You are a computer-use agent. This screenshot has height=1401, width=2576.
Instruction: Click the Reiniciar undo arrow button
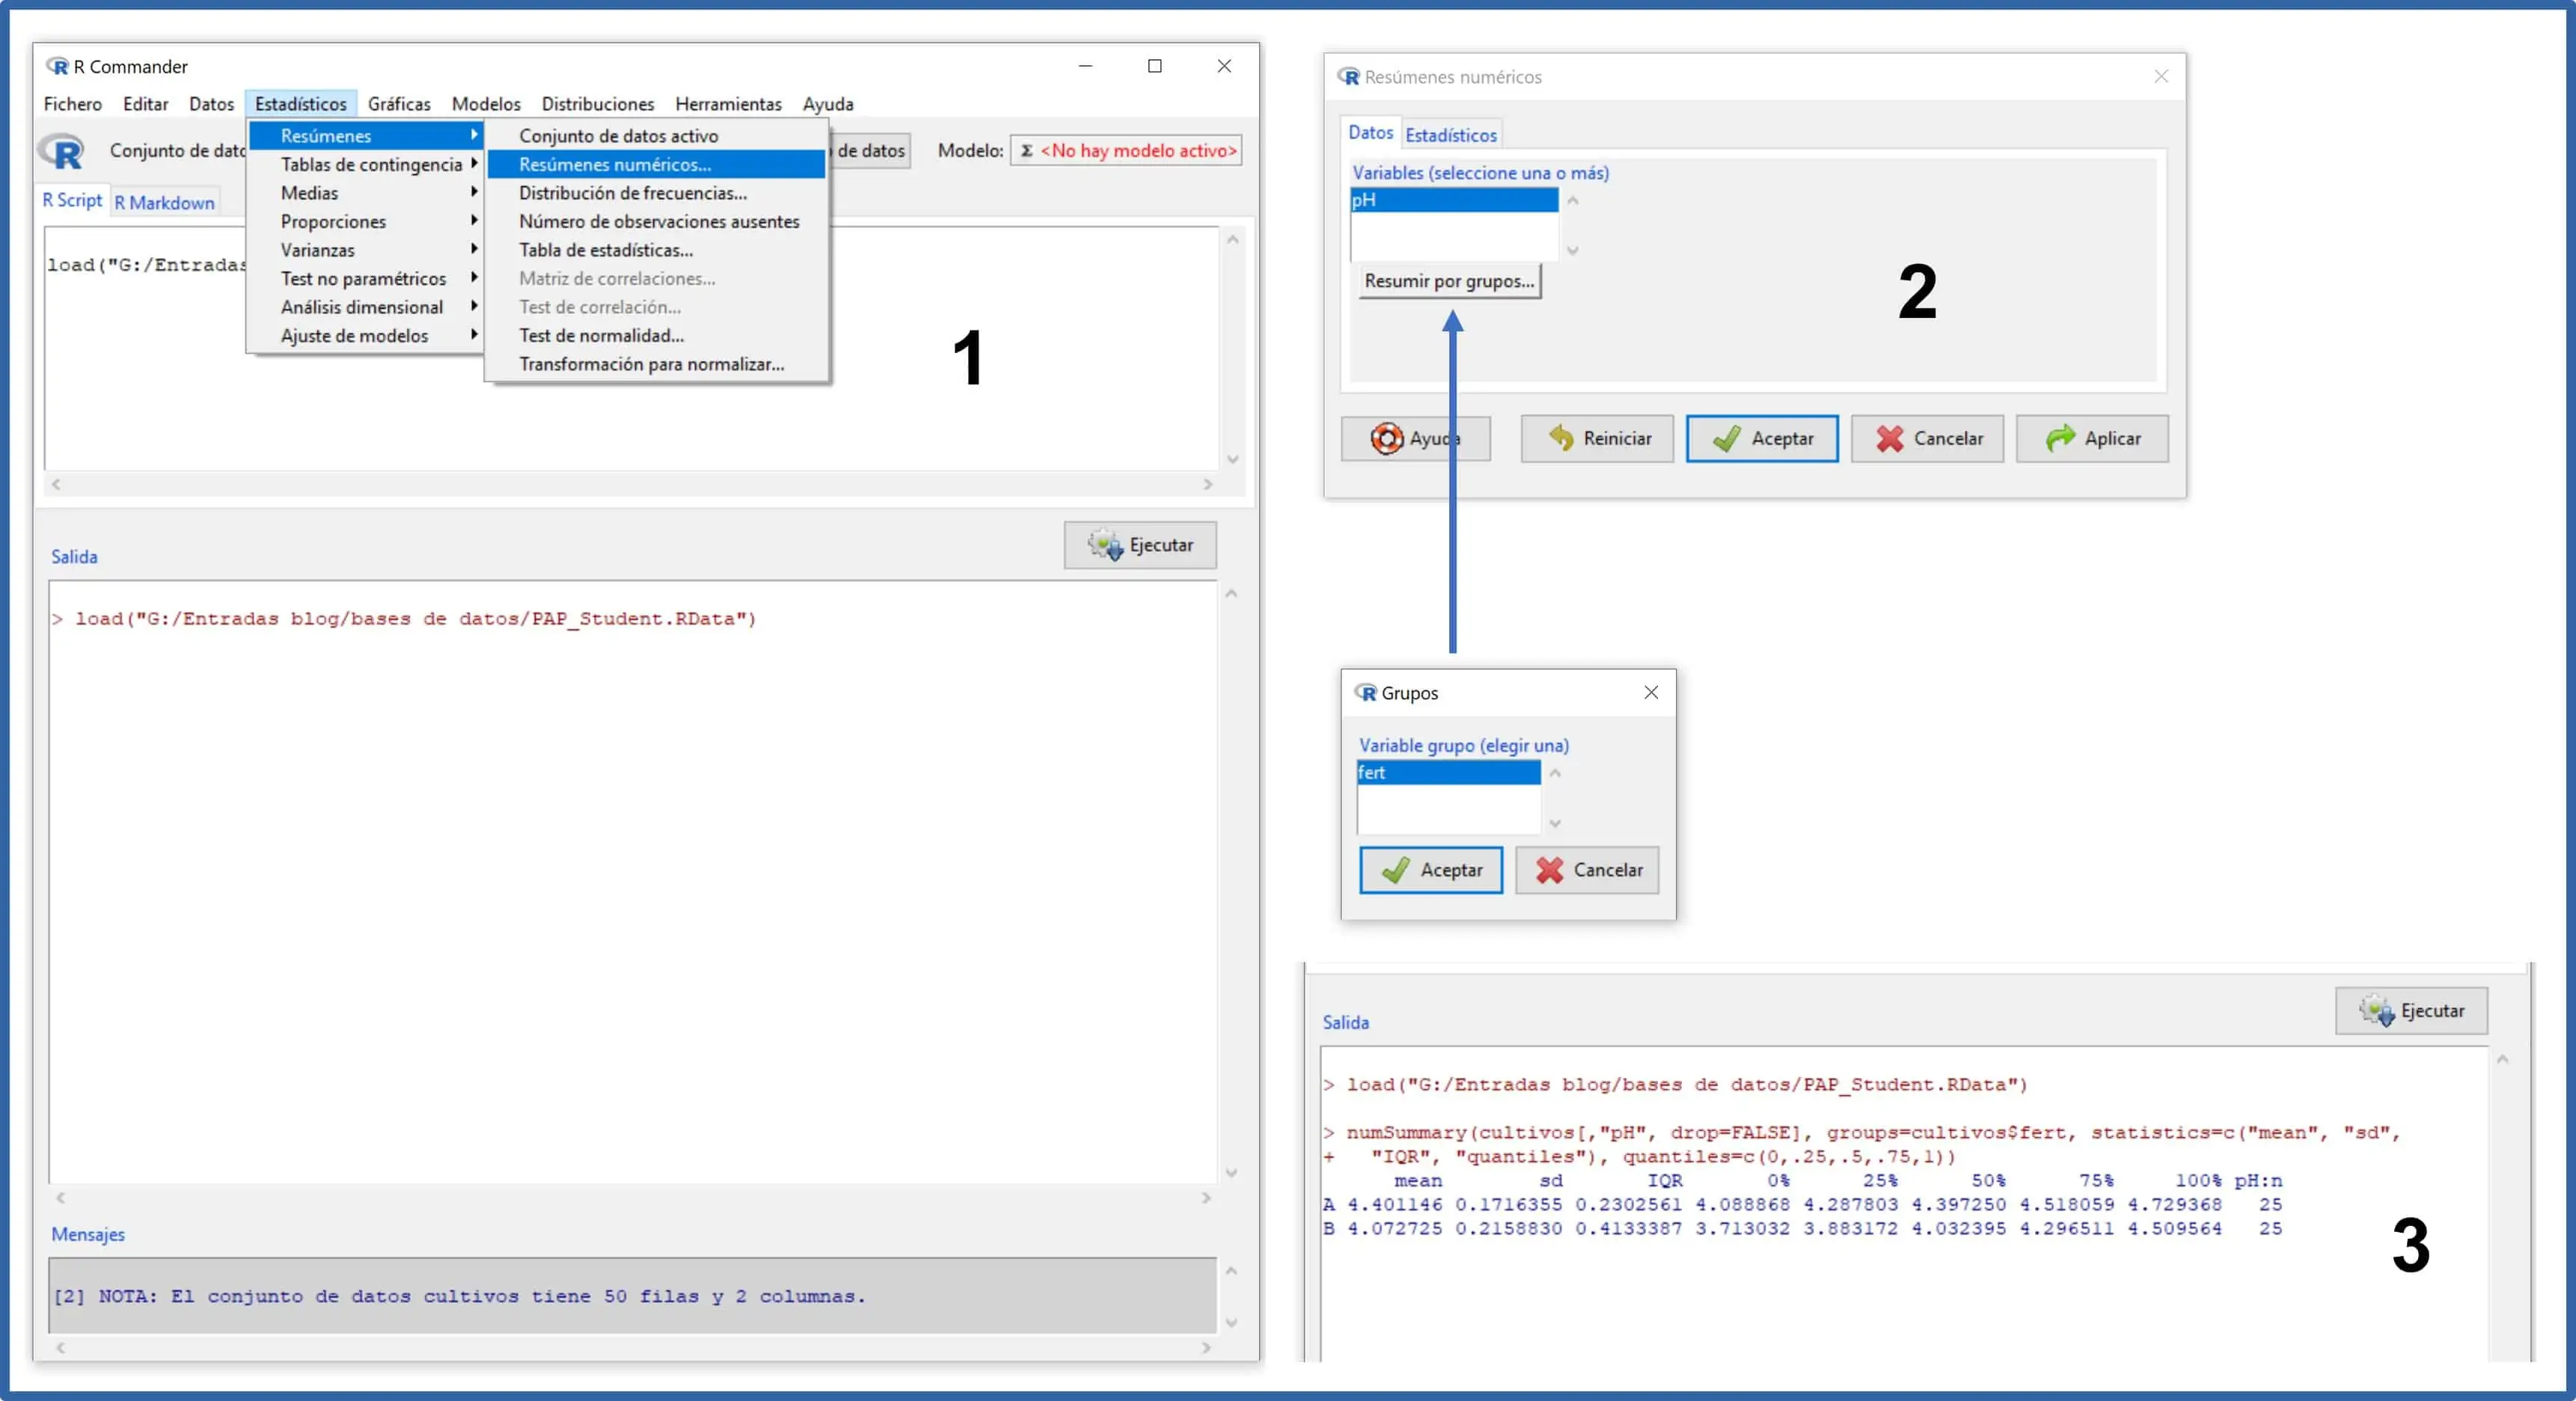(x=1597, y=438)
